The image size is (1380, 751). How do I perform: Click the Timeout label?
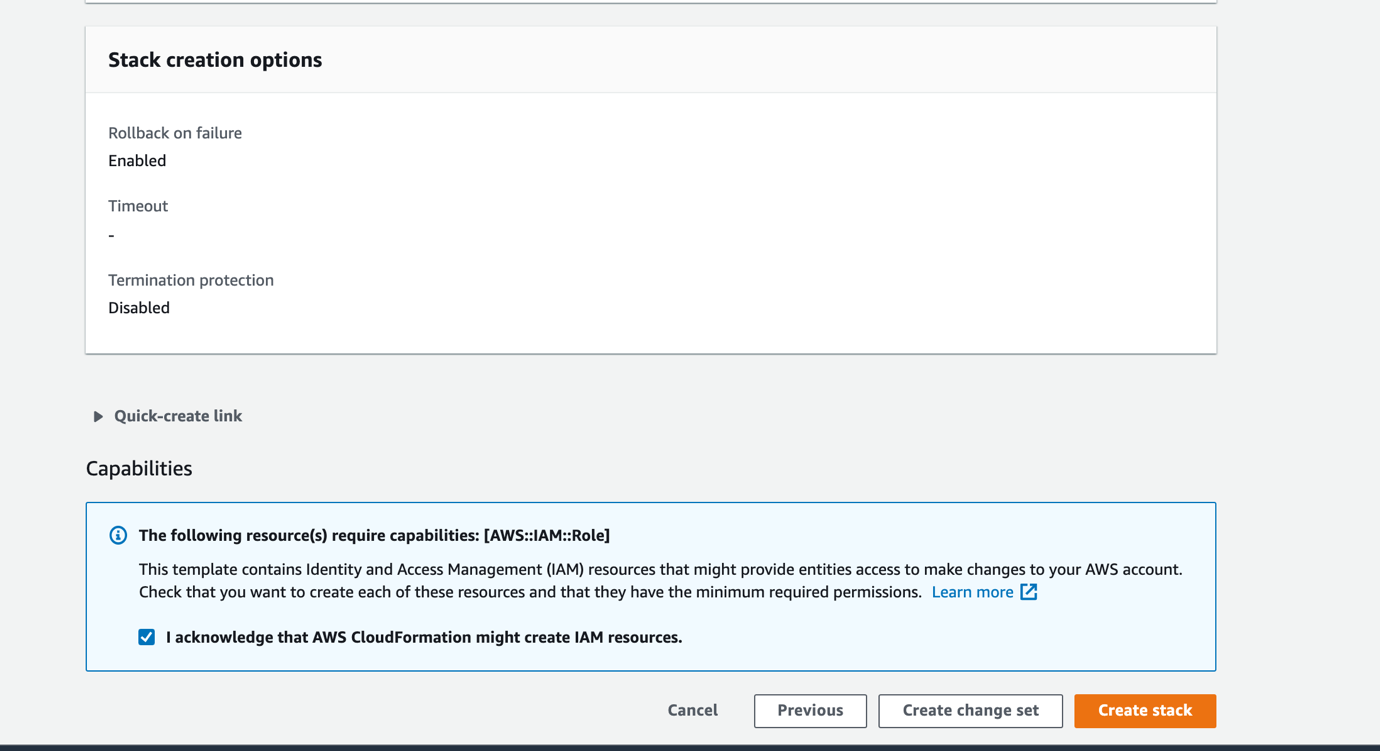[x=138, y=206]
